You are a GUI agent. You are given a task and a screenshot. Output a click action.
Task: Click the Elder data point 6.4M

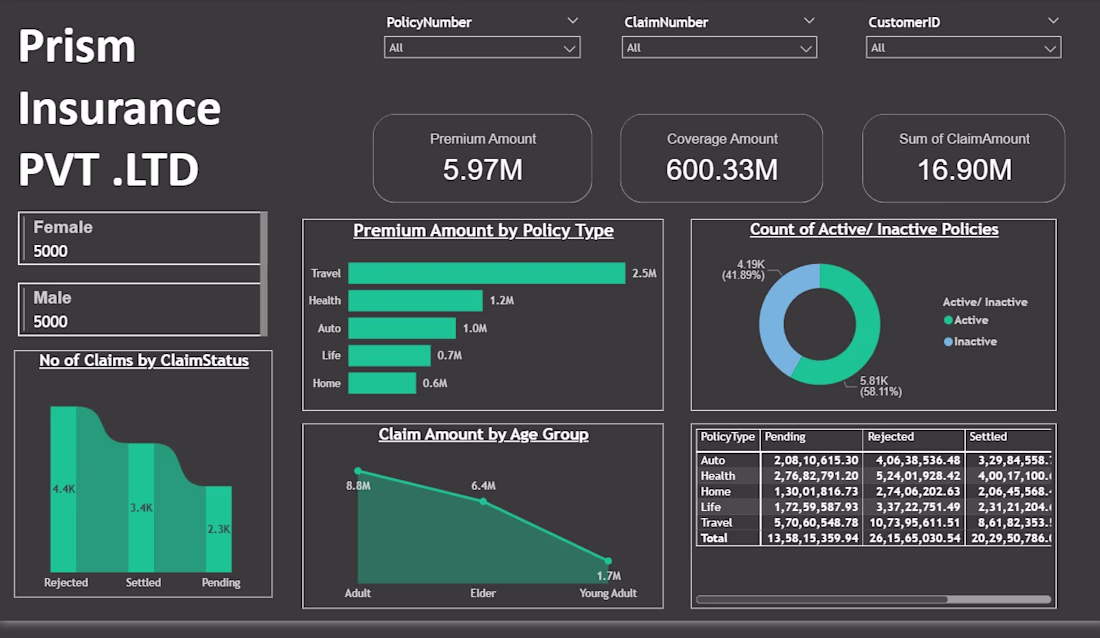483,501
